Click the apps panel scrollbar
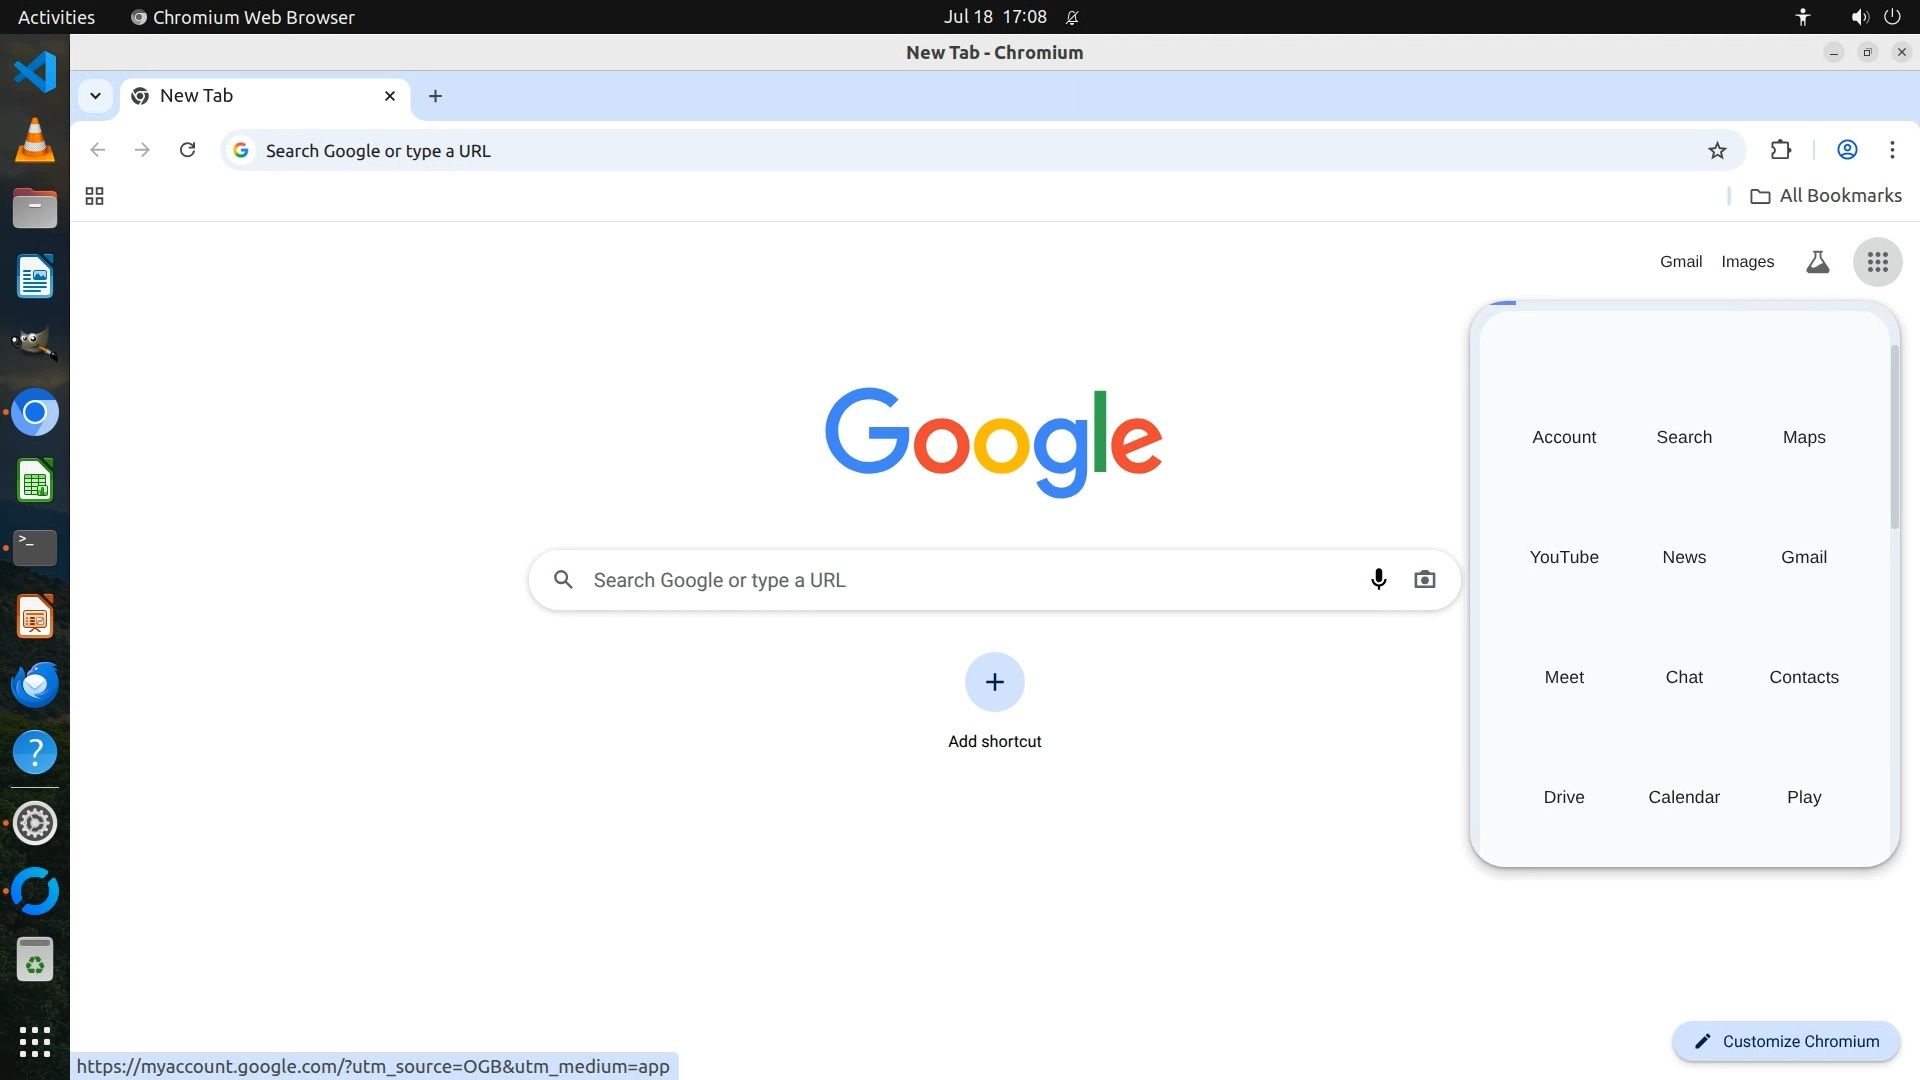 coord(1893,437)
